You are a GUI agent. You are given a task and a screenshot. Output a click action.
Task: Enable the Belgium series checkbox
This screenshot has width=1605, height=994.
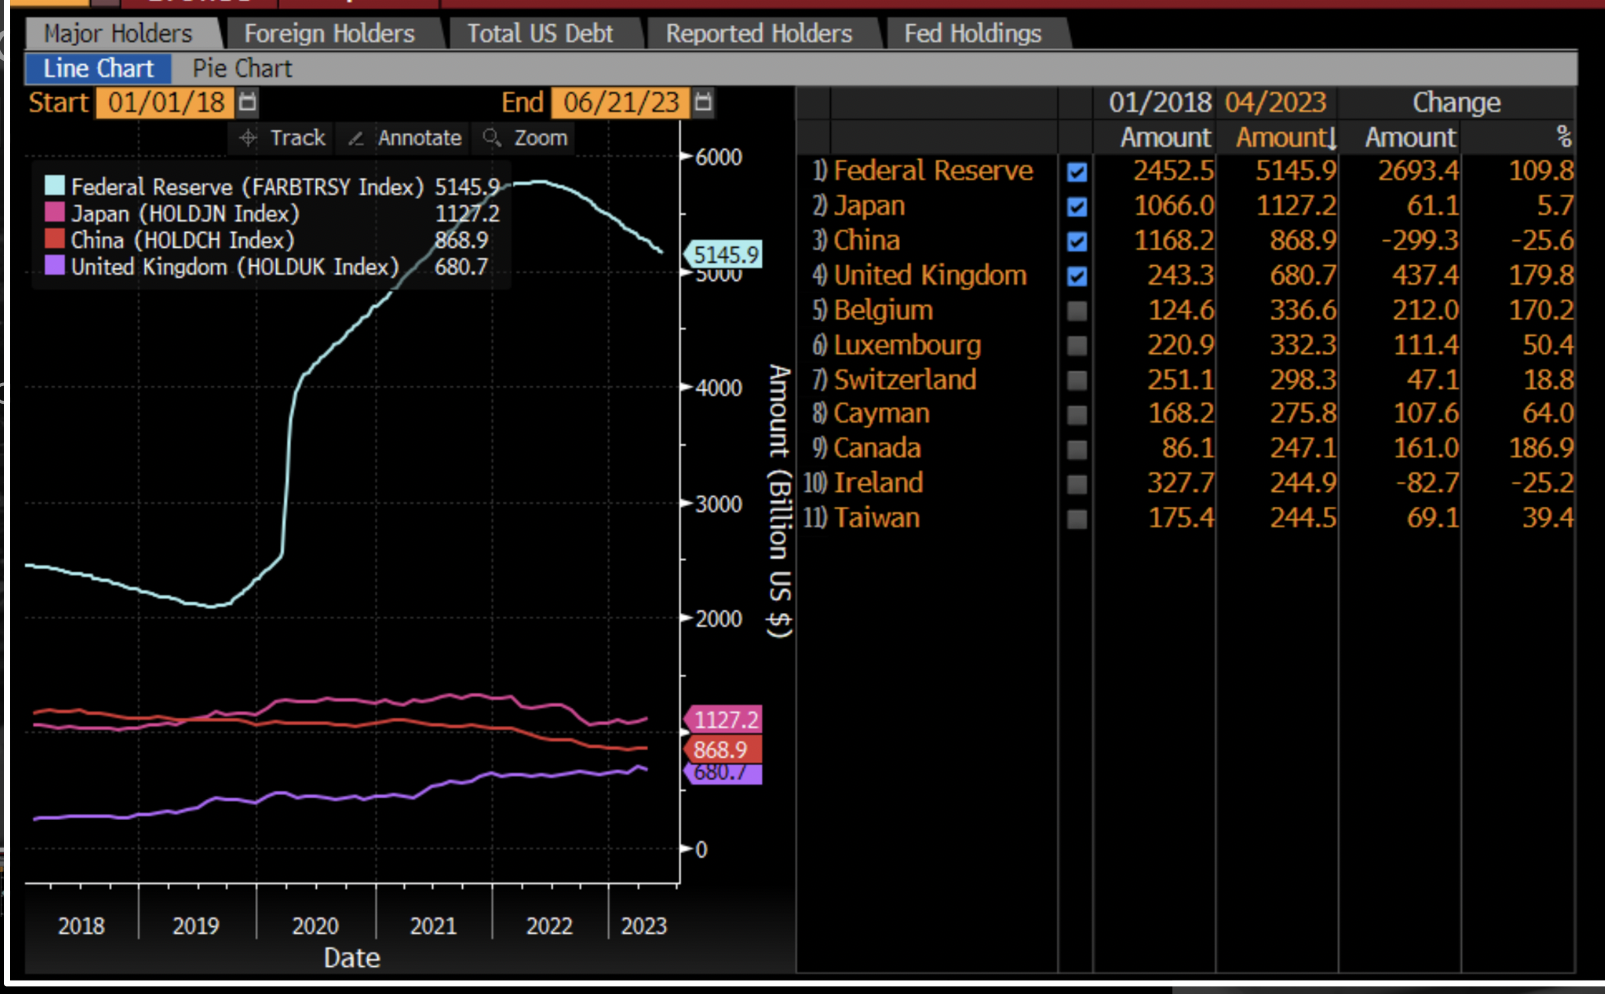1077,310
